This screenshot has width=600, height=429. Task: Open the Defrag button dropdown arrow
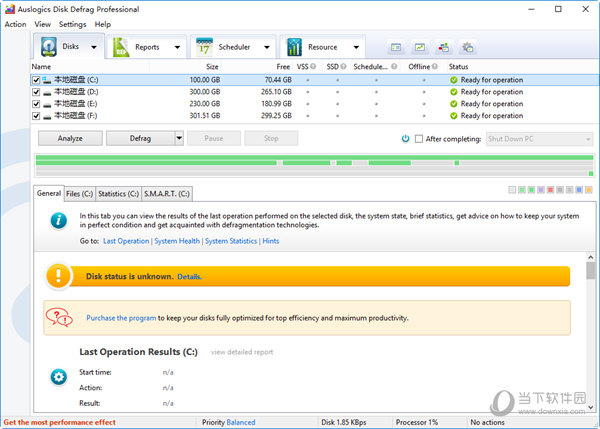[x=179, y=138]
